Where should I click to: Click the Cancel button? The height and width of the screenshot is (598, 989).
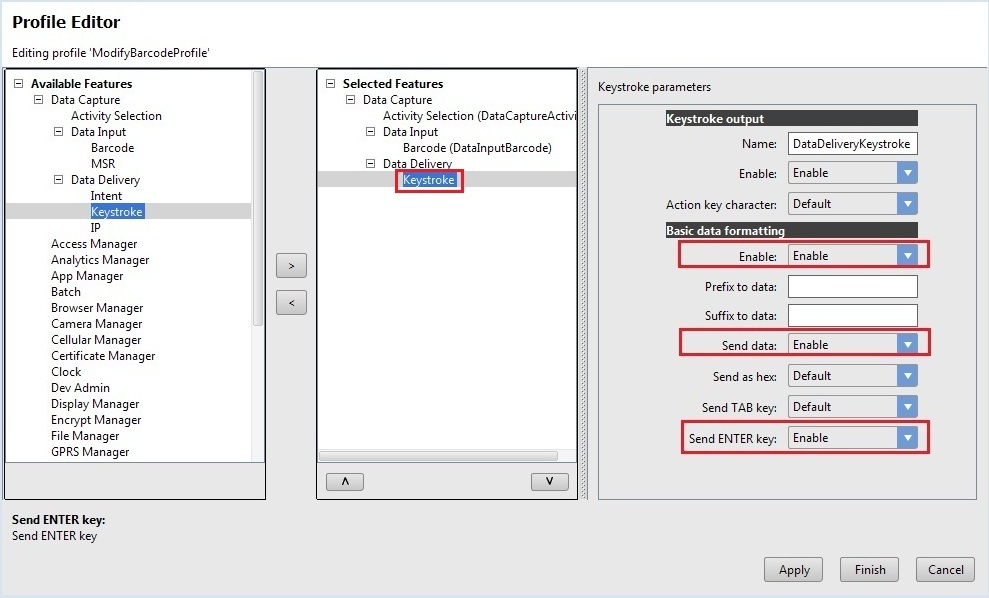pos(945,570)
